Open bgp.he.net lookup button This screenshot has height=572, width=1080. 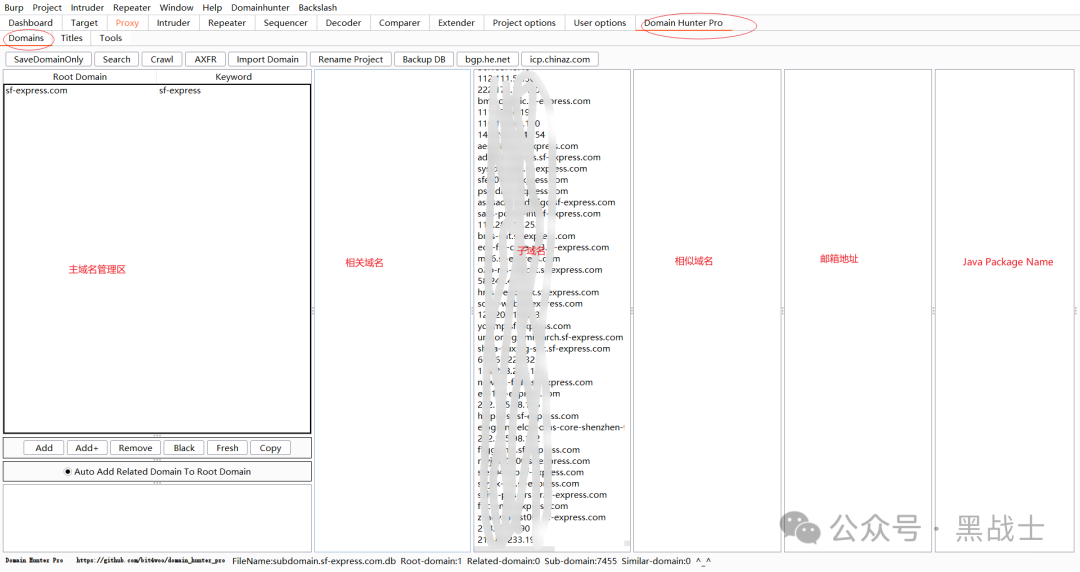488,59
